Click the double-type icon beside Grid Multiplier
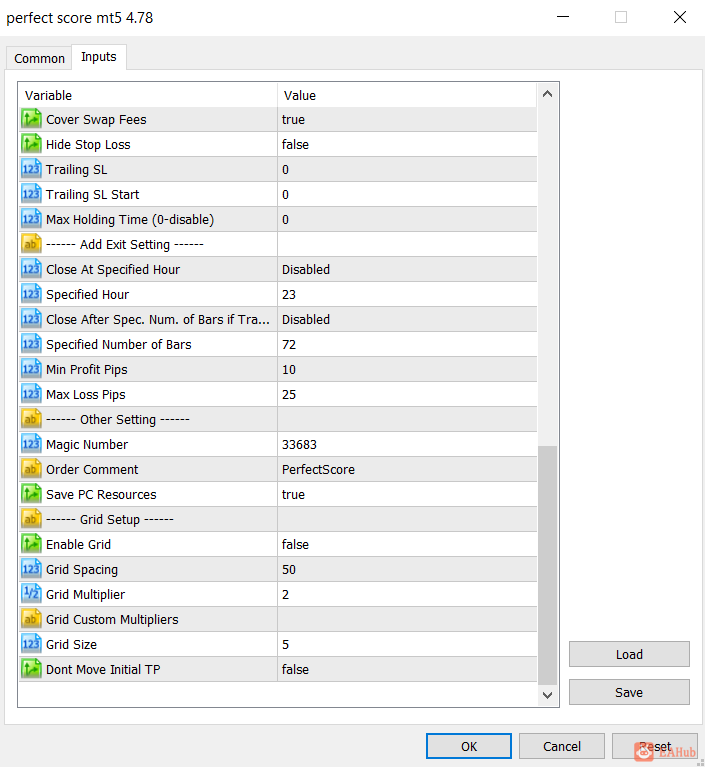This screenshot has height=767, width=705. 31,593
